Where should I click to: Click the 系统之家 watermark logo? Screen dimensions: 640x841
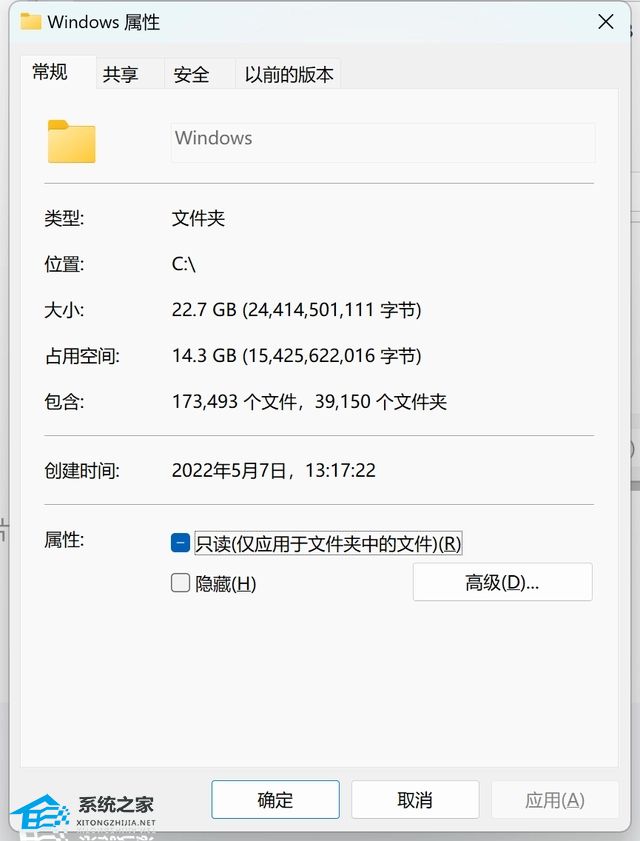[83, 811]
